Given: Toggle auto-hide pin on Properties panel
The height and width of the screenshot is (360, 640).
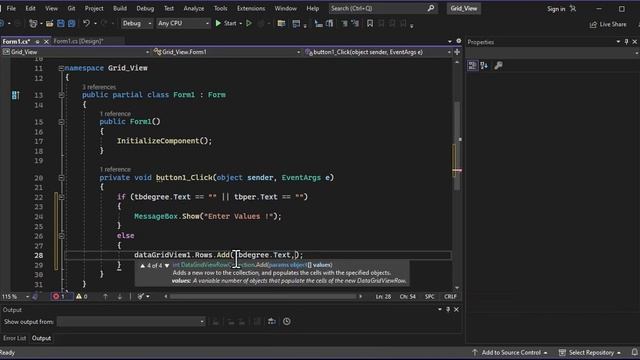Looking at the screenshot, I should [x=627, y=42].
